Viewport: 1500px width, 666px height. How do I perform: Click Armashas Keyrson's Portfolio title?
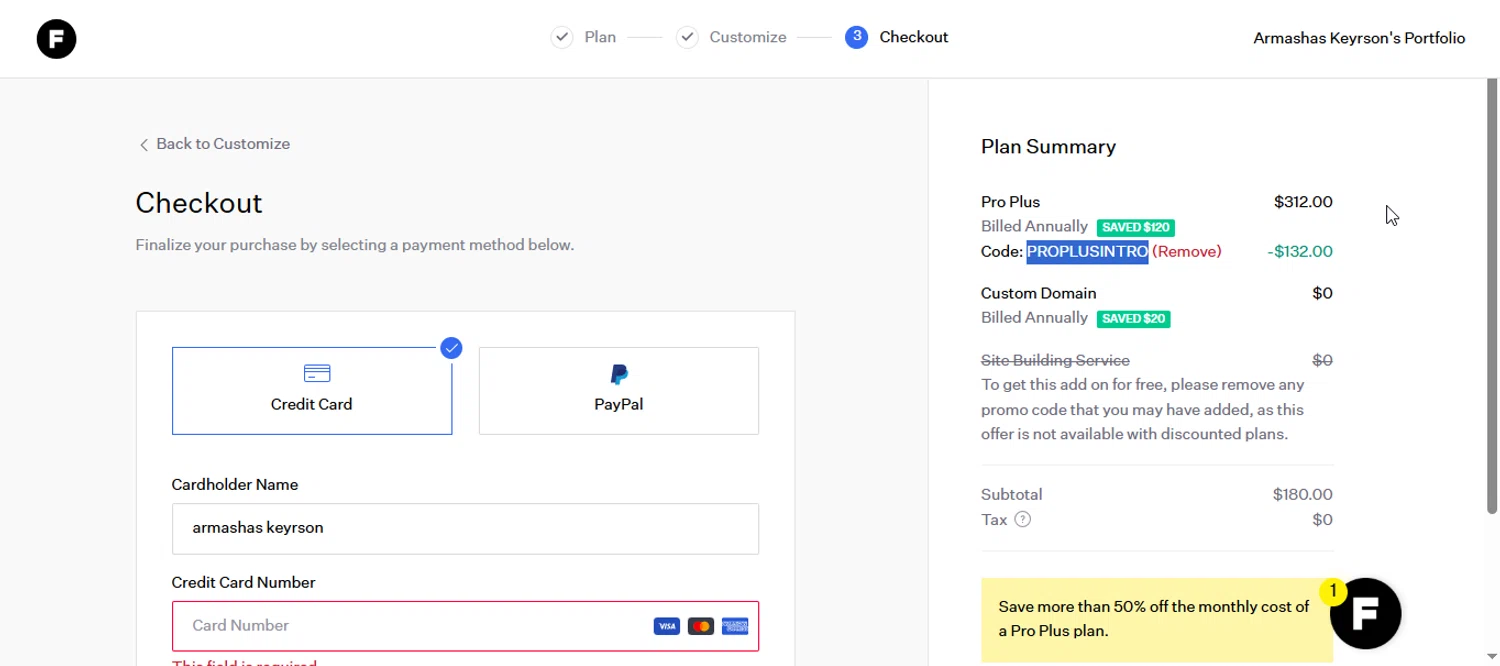pos(1359,38)
